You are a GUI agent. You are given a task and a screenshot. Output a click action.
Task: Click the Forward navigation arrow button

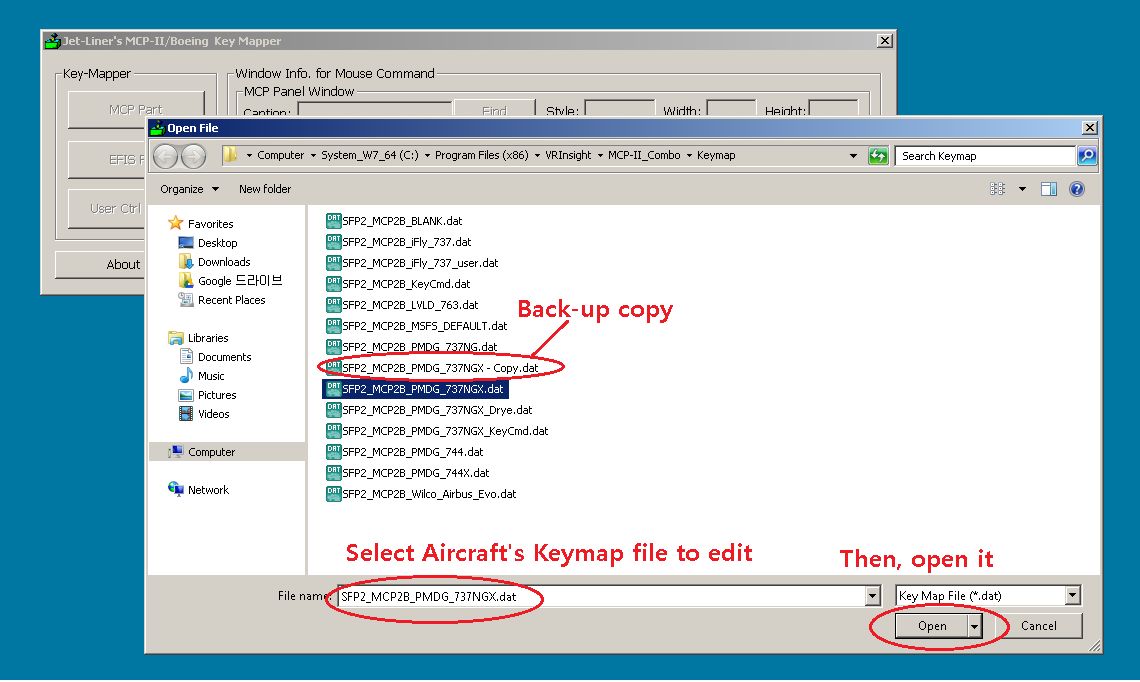[x=193, y=156]
